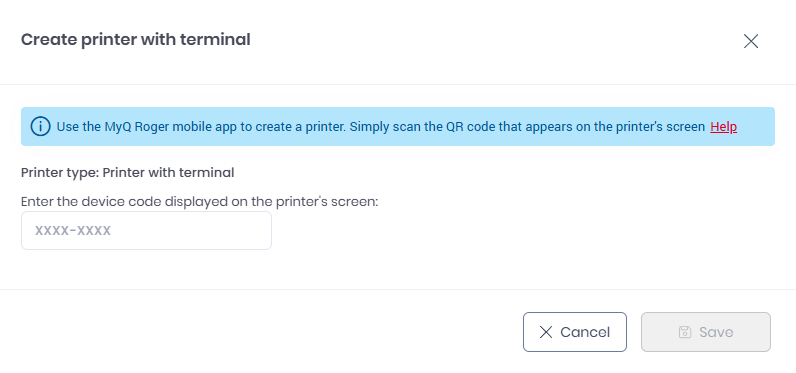Click the info circle icon in banner

[41, 126]
